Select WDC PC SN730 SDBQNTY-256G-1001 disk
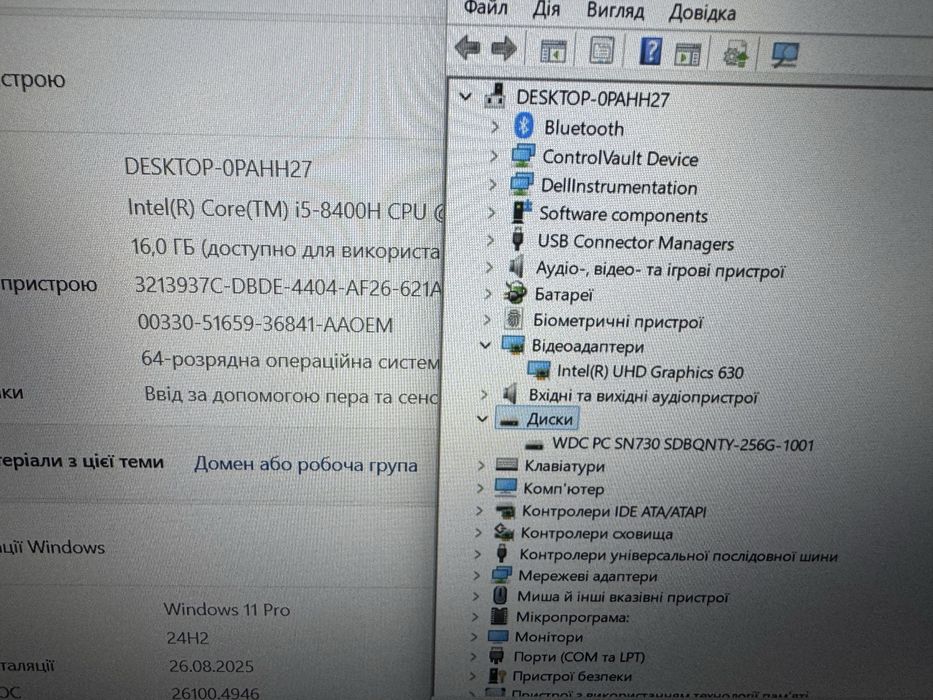This screenshot has width=933, height=700. [x=682, y=444]
